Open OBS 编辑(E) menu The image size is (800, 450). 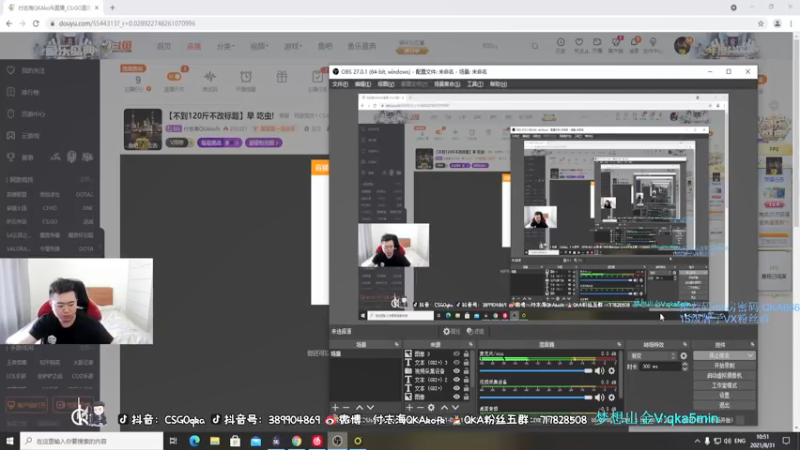tap(363, 84)
